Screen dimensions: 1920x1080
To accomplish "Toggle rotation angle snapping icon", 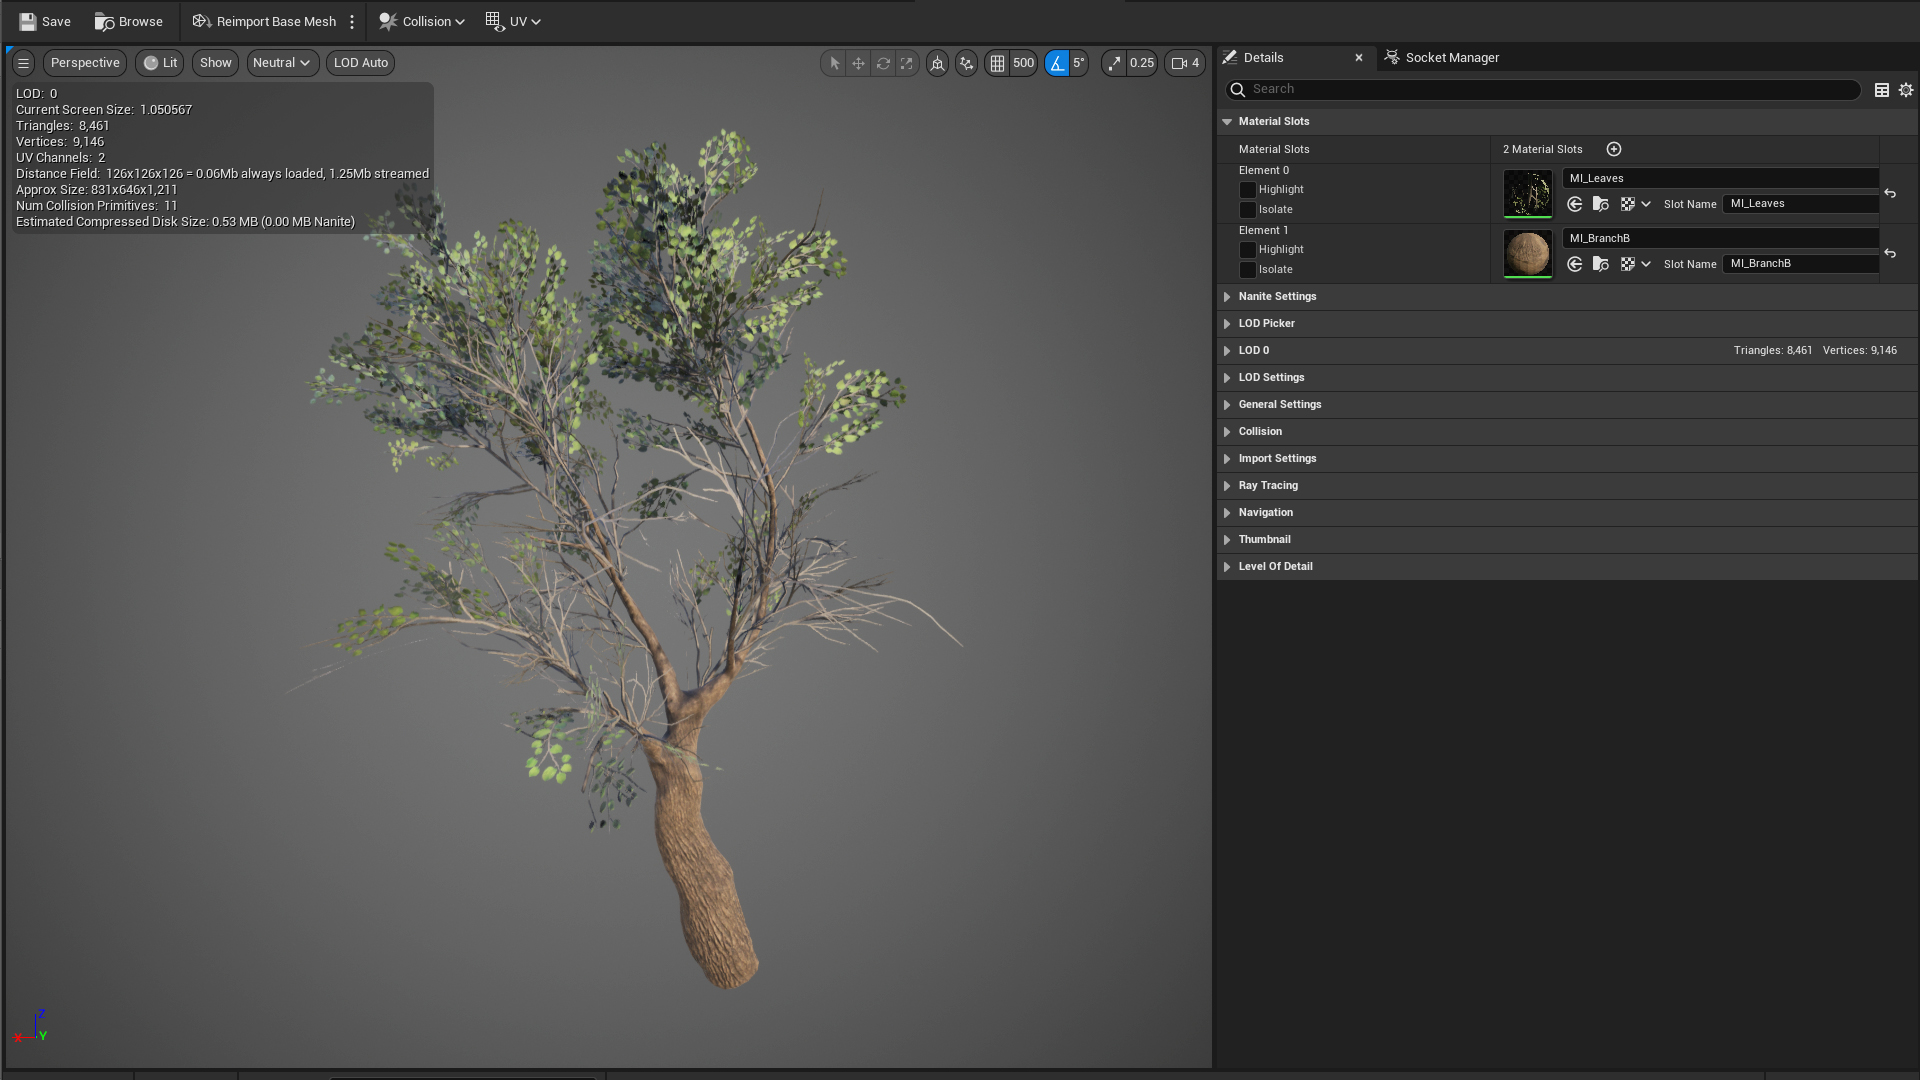I will (x=1056, y=63).
